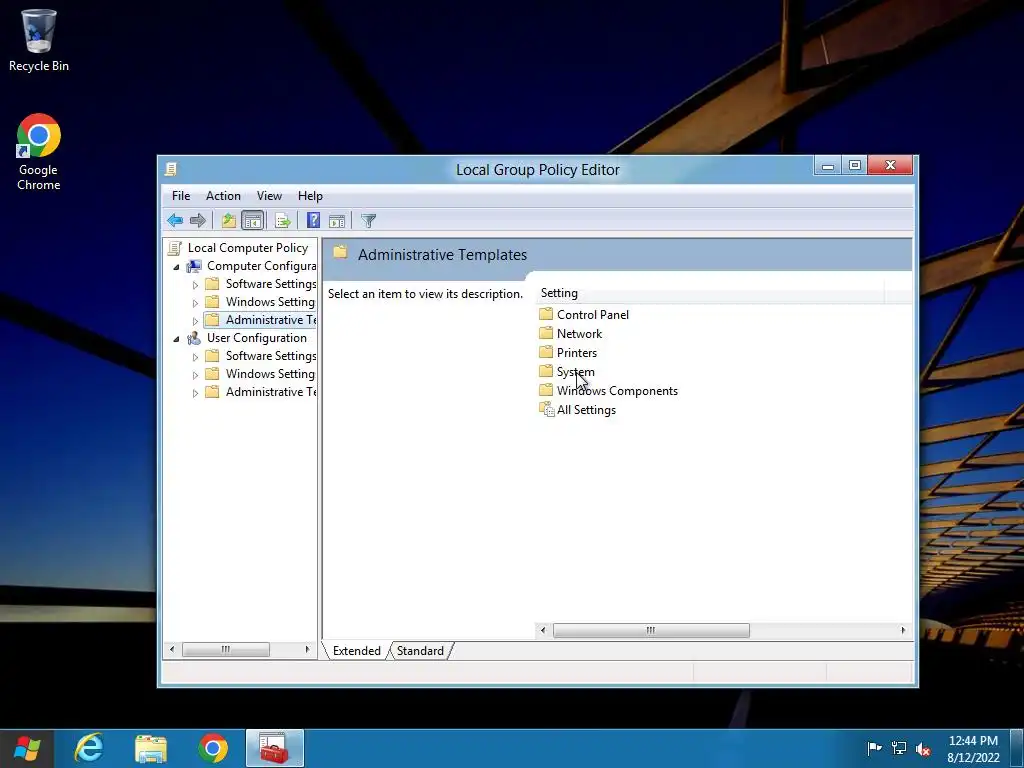Expand Administrative Templates under User Configuration
1024x768 pixels.
coord(195,392)
